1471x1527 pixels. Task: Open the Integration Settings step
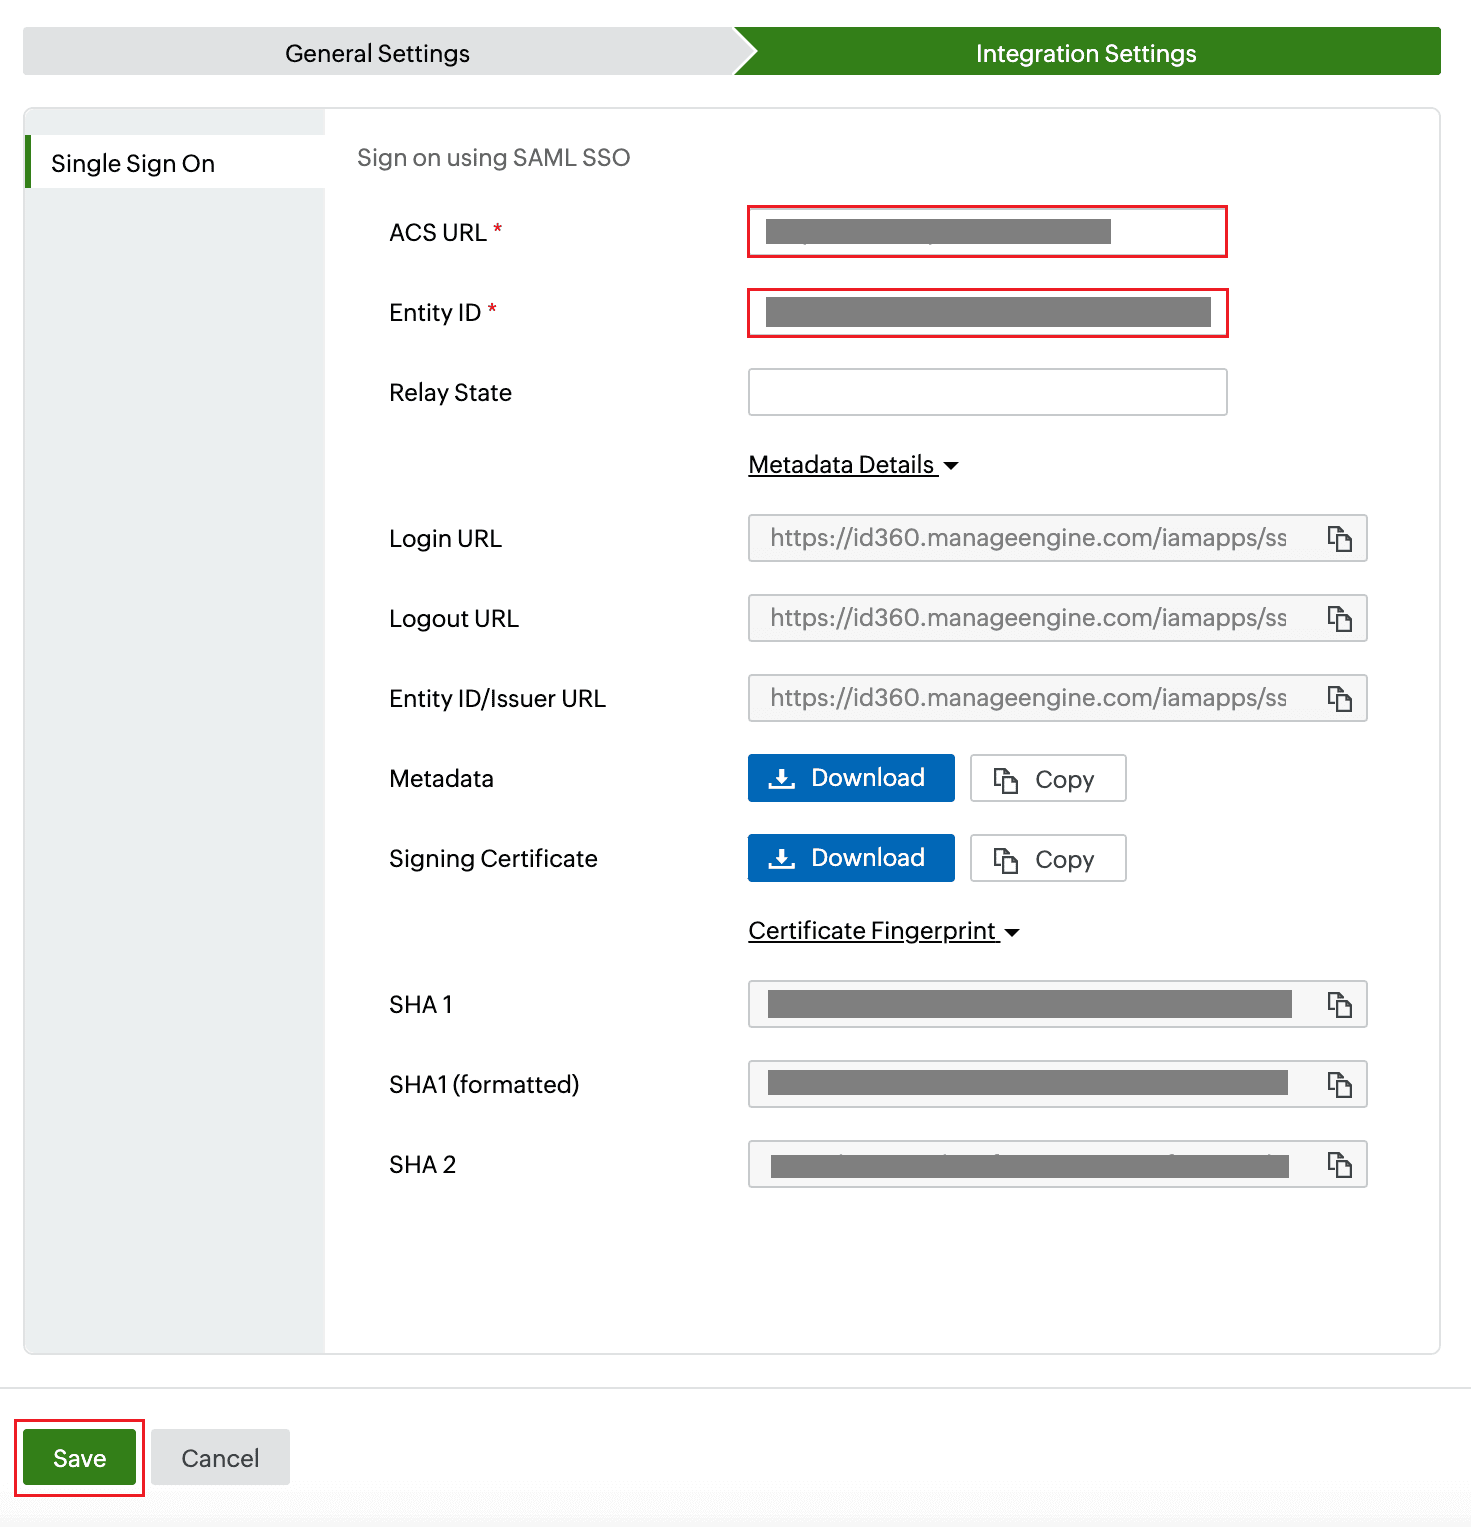pos(1087,52)
